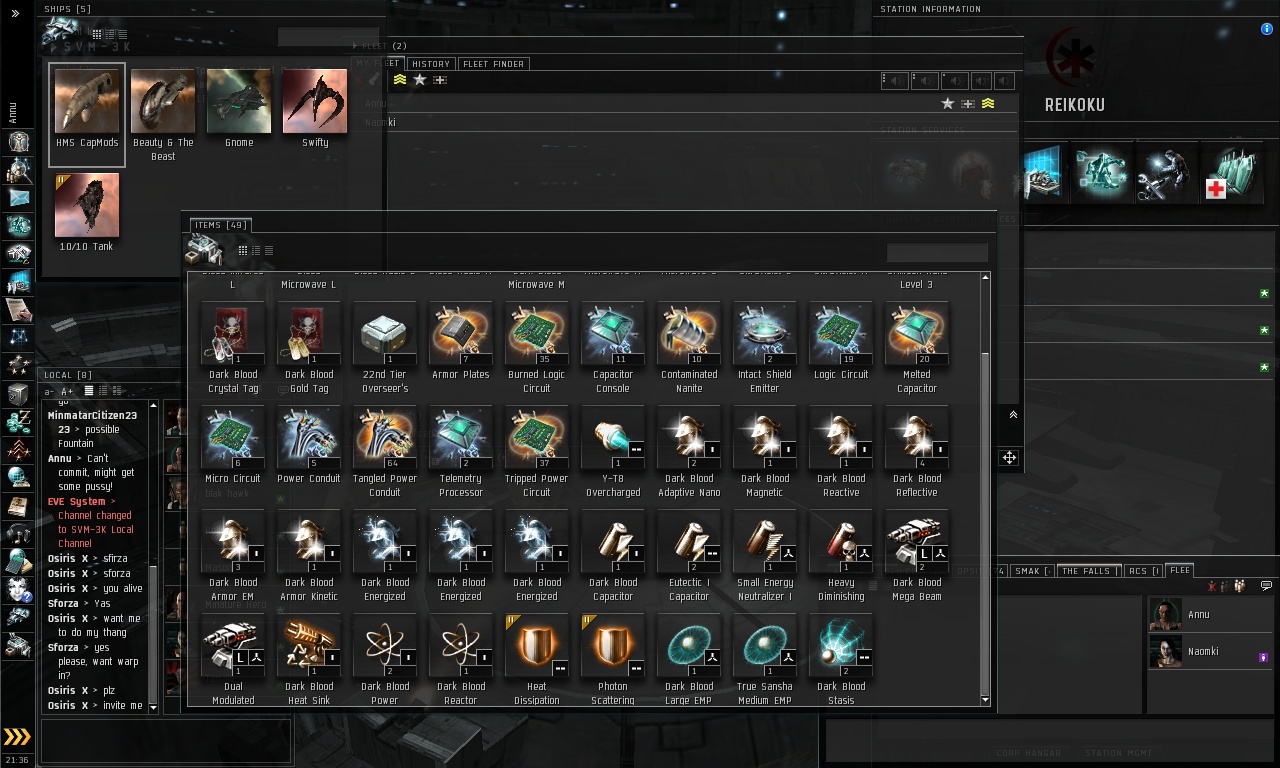Expand the sidebar with triple arrows

coord(17,738)
